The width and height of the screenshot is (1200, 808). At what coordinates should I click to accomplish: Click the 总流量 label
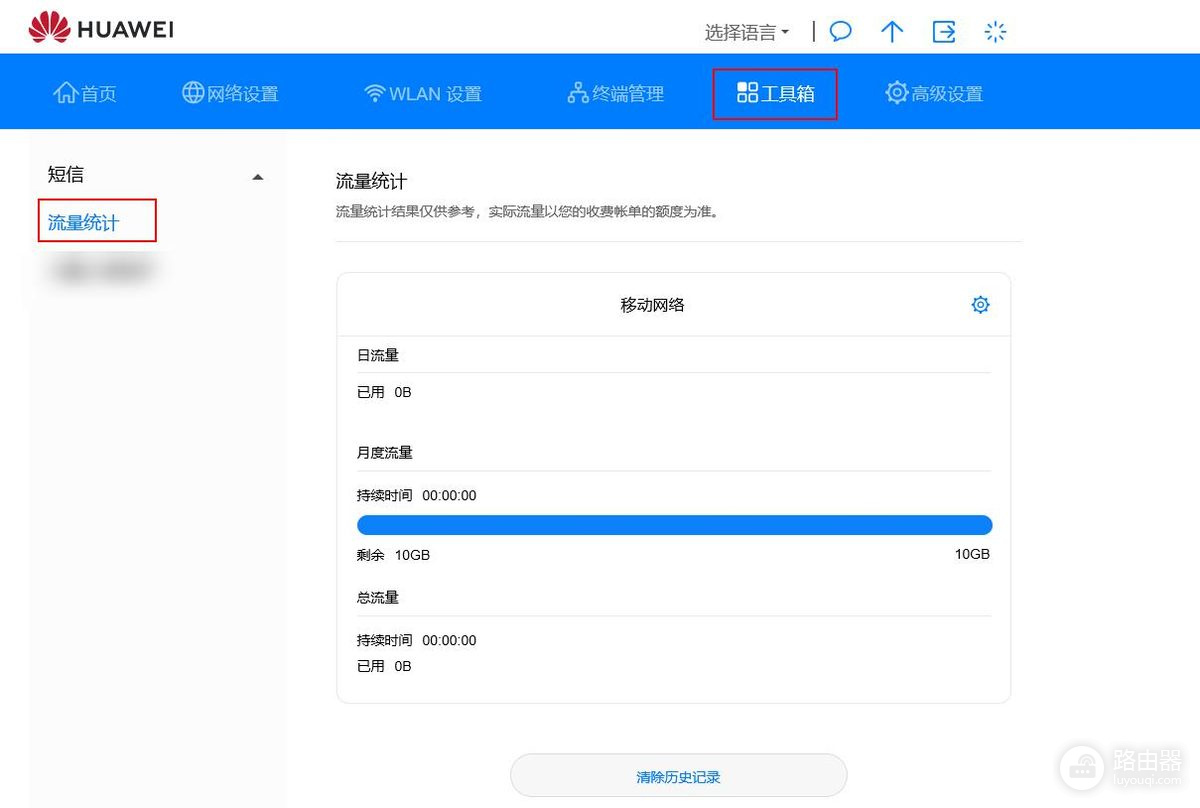(378, 597)
